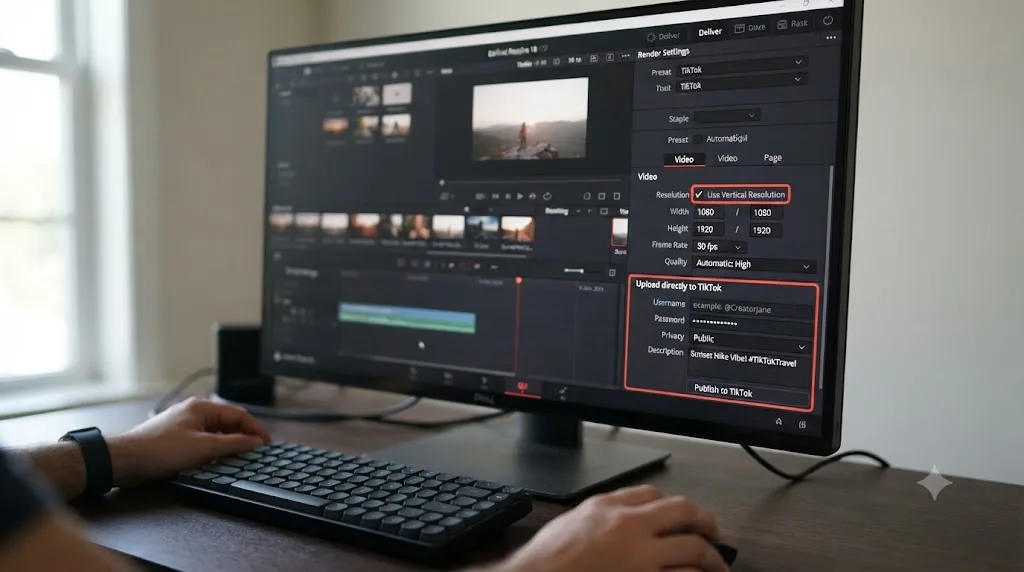Click home icon below the upload panel
Screen dimensions: 1024x572
tap(778, 422)
